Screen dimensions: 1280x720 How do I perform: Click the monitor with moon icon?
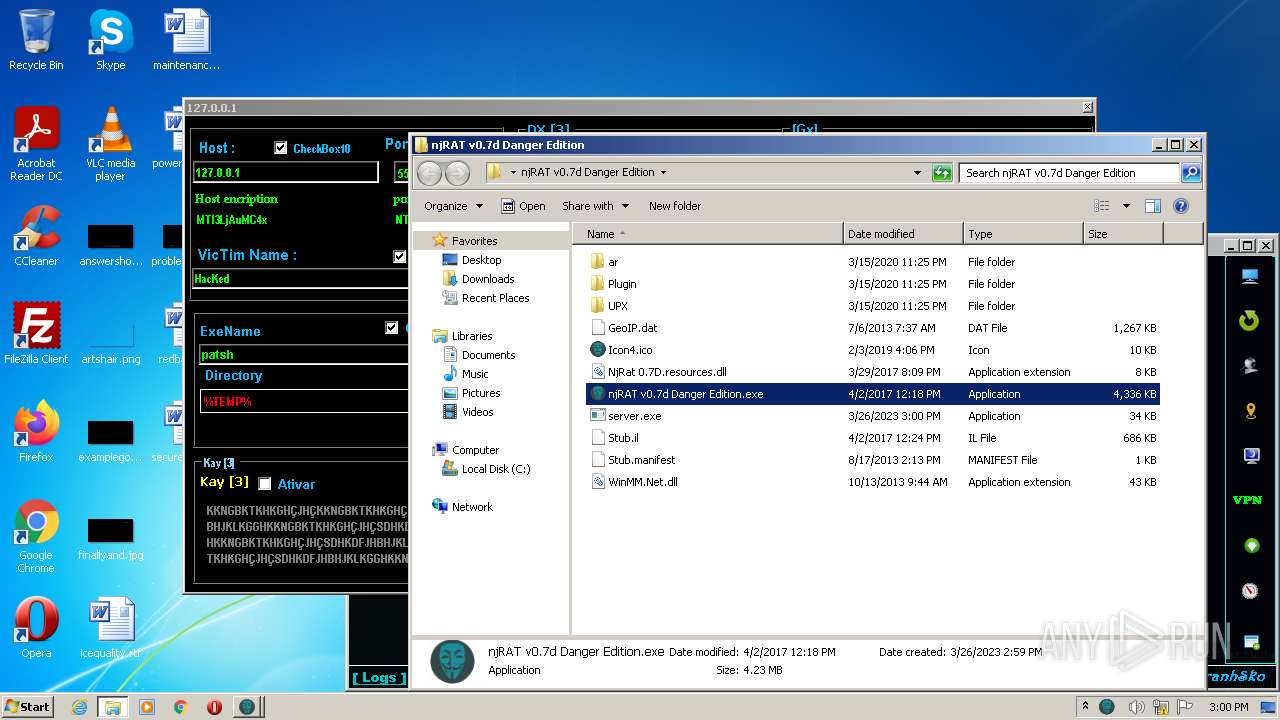(x=1250, y=456)
